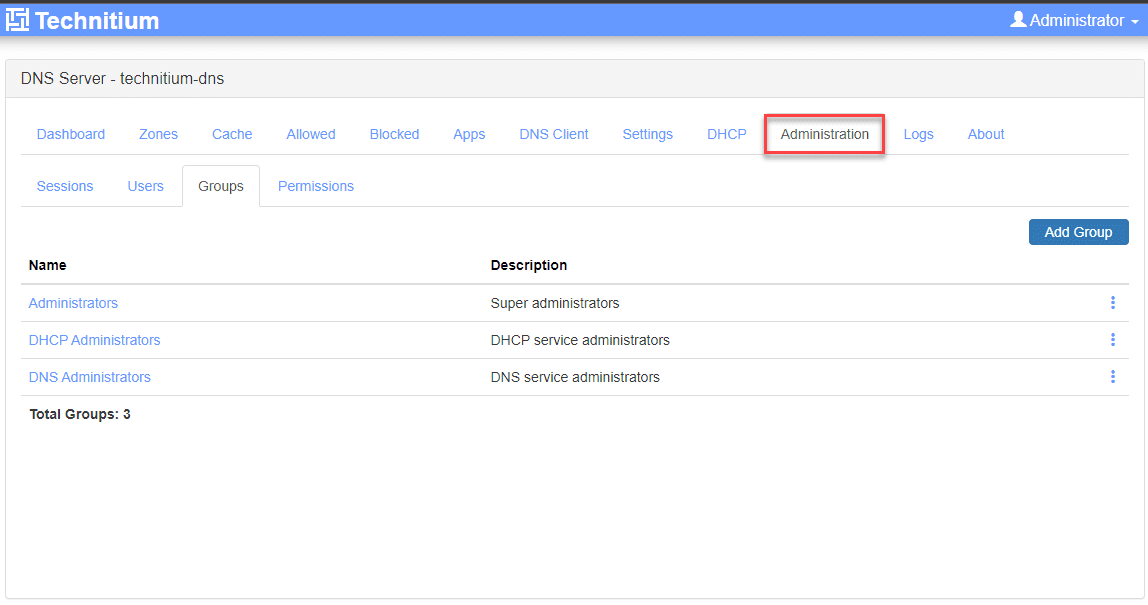This screenshot has height=605, width=1148.
Task: Open the Permissions sub-tab
Action: (316, 186)
